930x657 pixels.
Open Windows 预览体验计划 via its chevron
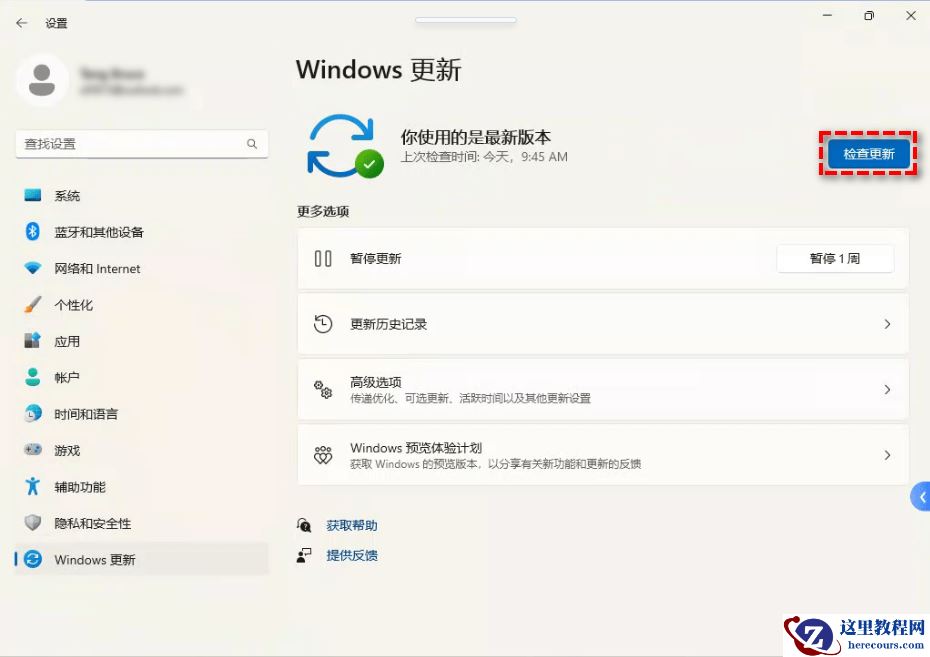tap(887, 454)
